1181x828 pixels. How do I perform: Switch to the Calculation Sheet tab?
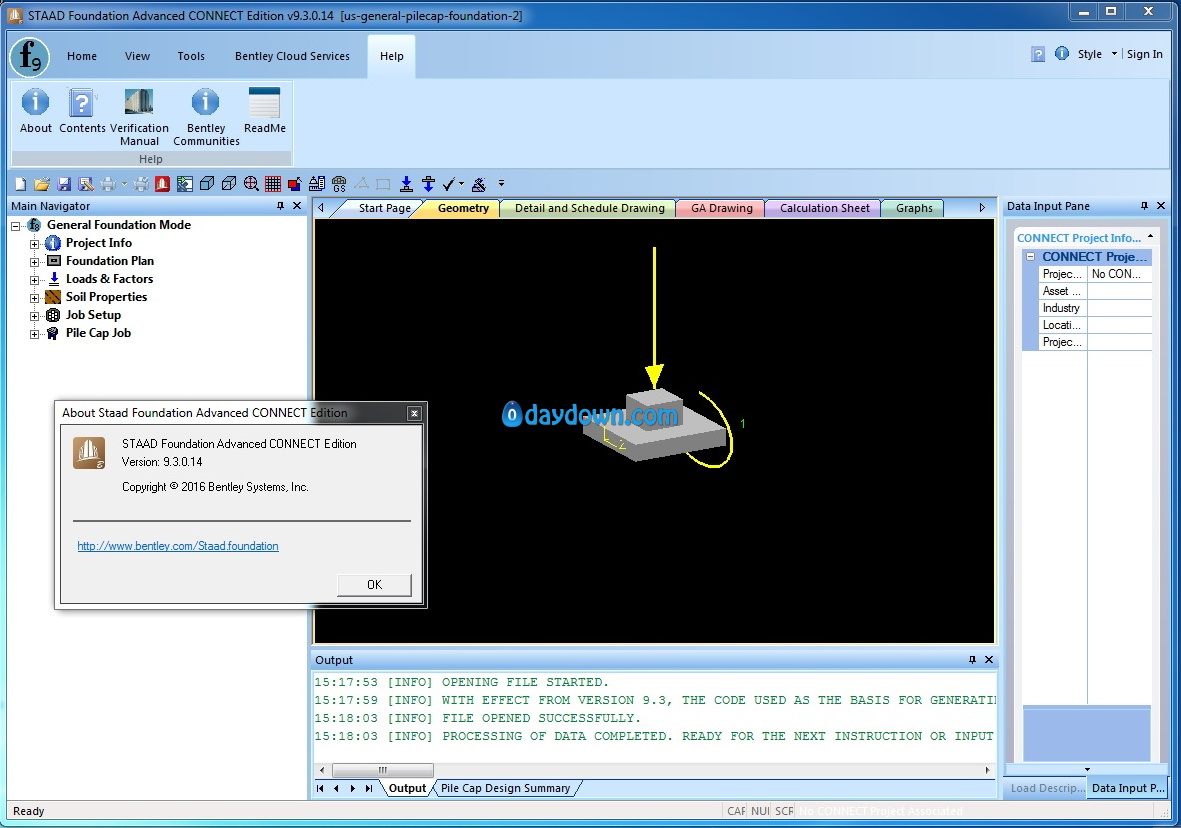[x=825, y=208]
